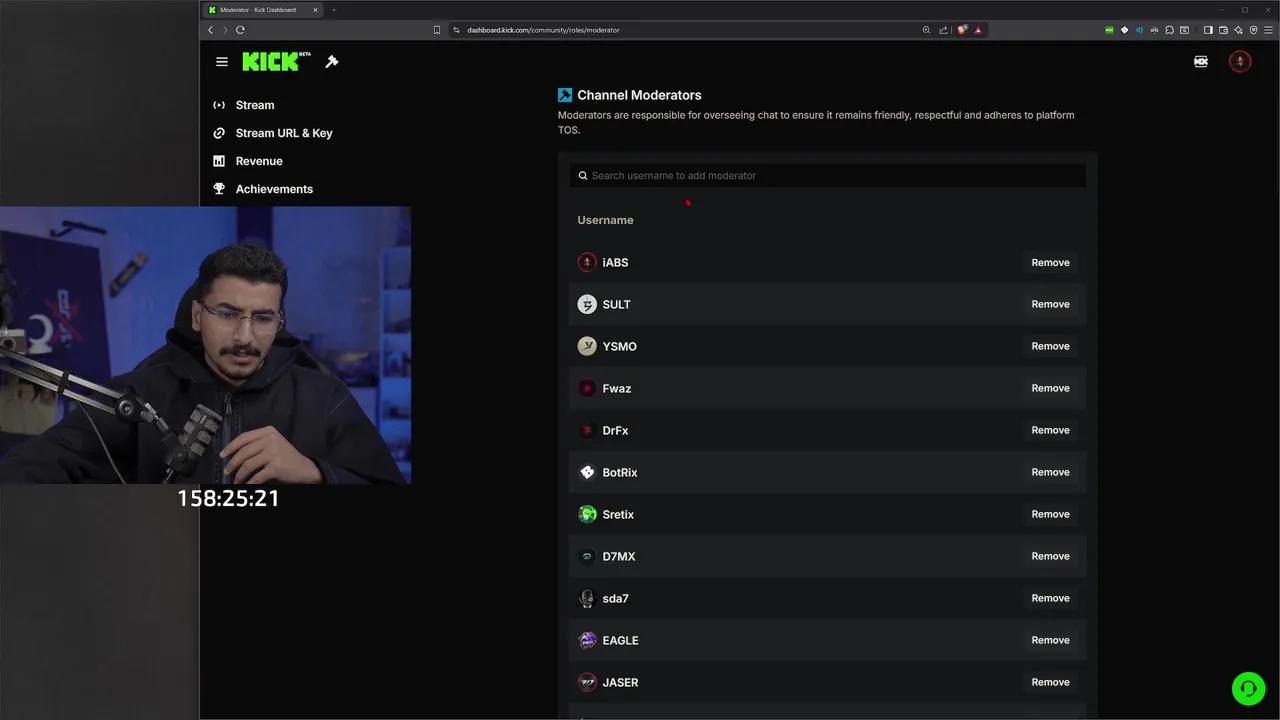Open a new browser tab

click(334, 10)
